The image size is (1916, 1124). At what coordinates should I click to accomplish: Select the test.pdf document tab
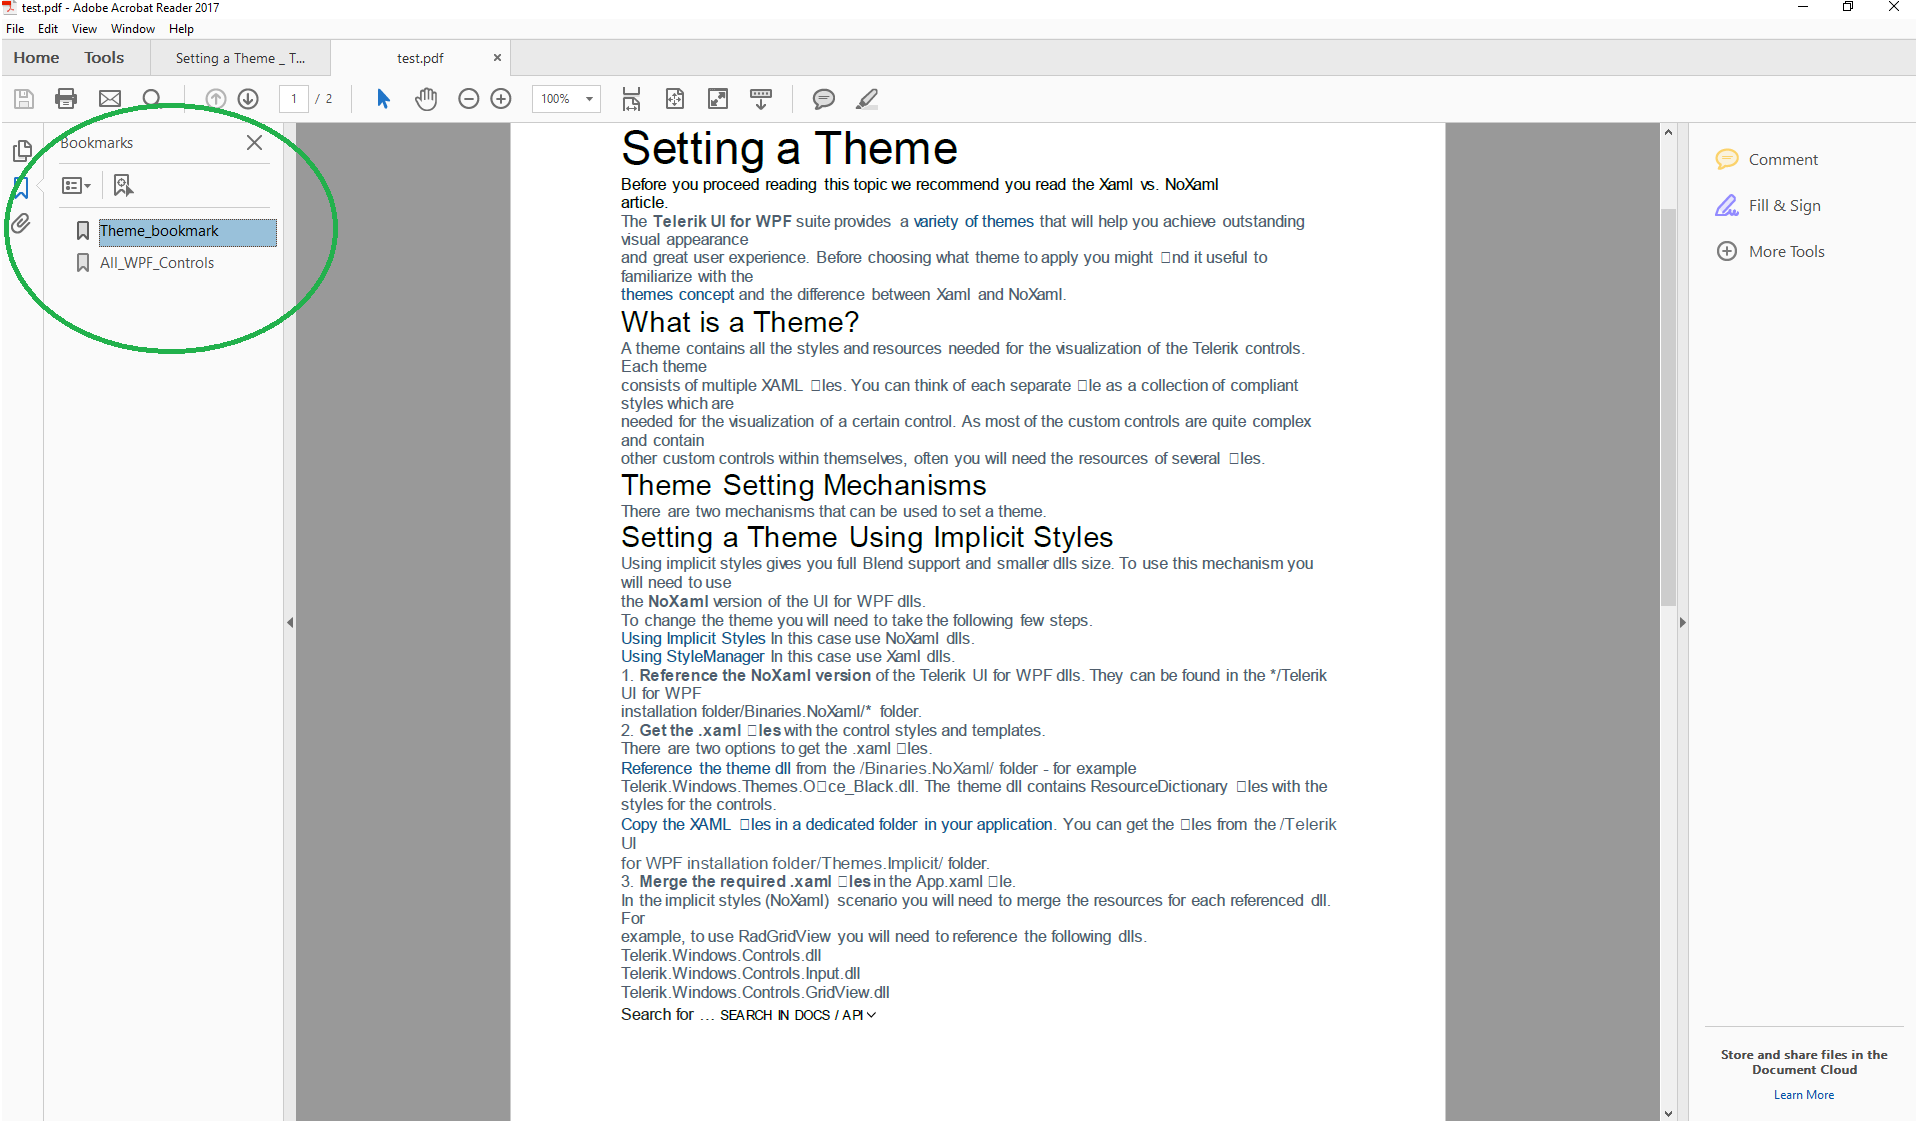[420, 58]
